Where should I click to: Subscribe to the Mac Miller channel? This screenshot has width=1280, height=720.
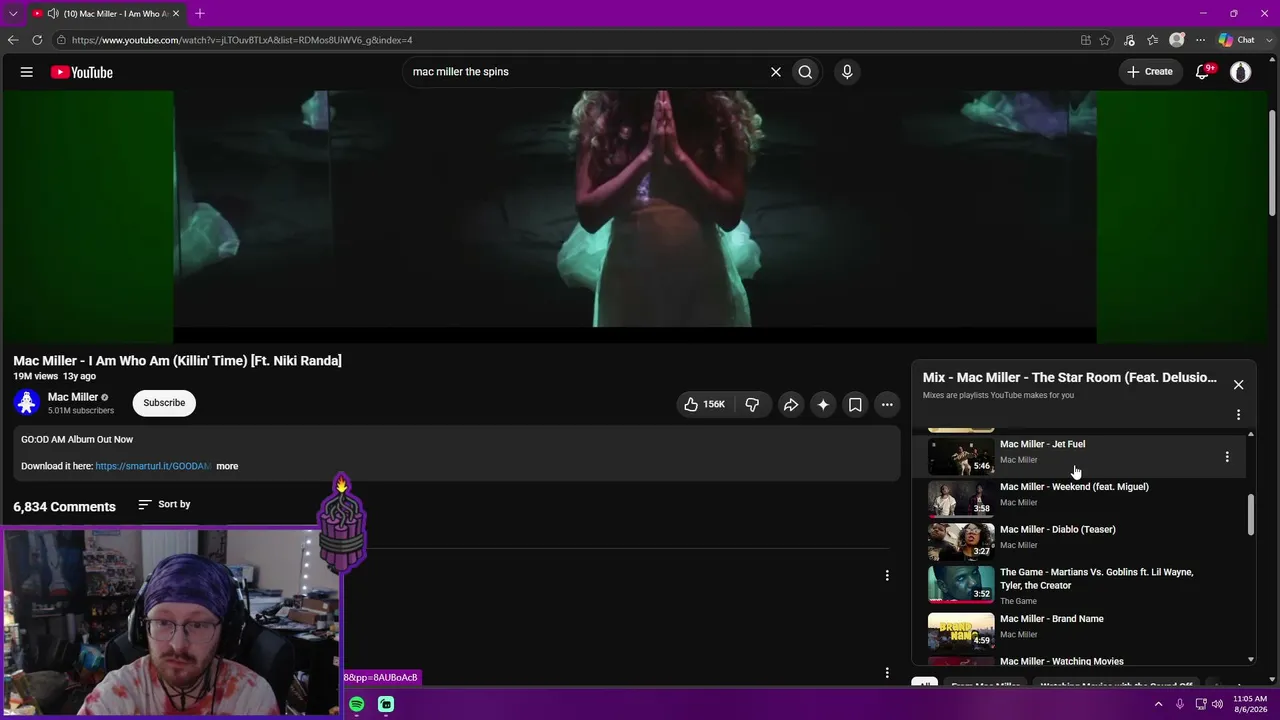(x=164, y=403)
